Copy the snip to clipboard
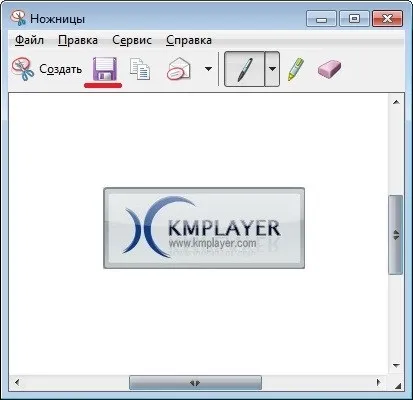 pyautogui.click(x=140, y=69)
